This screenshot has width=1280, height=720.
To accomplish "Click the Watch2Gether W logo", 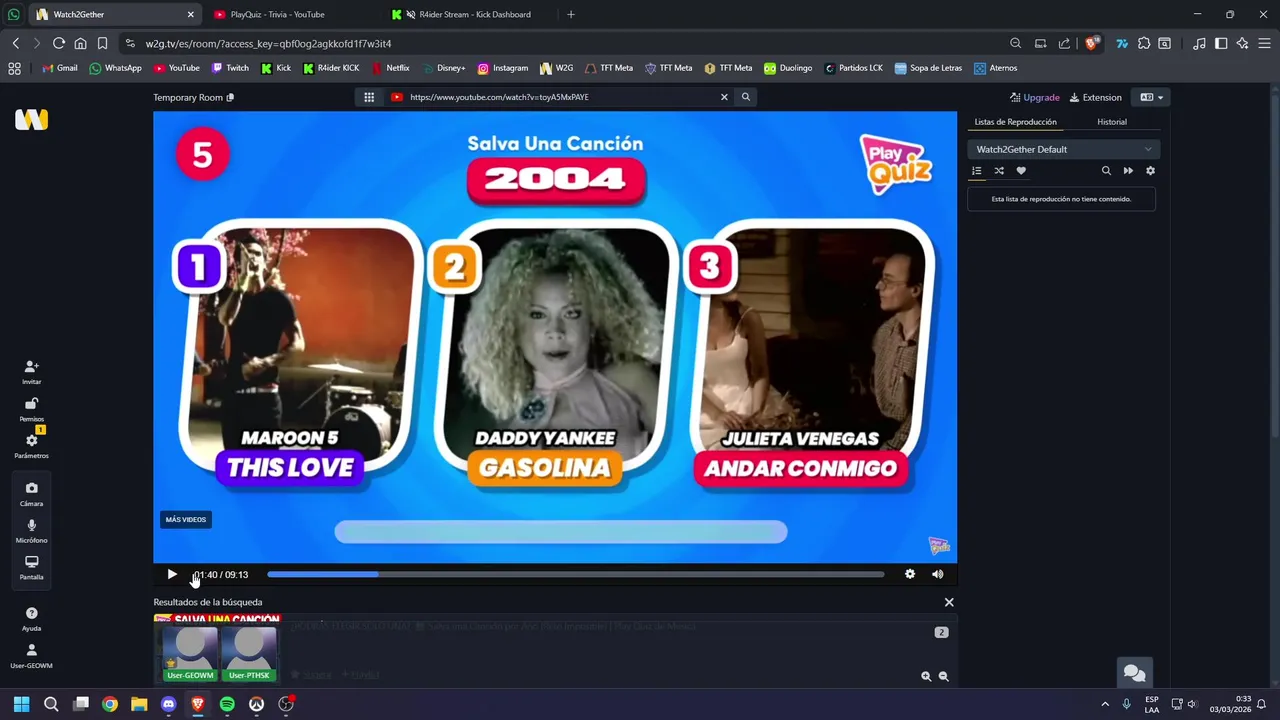I will pos(31,120).
